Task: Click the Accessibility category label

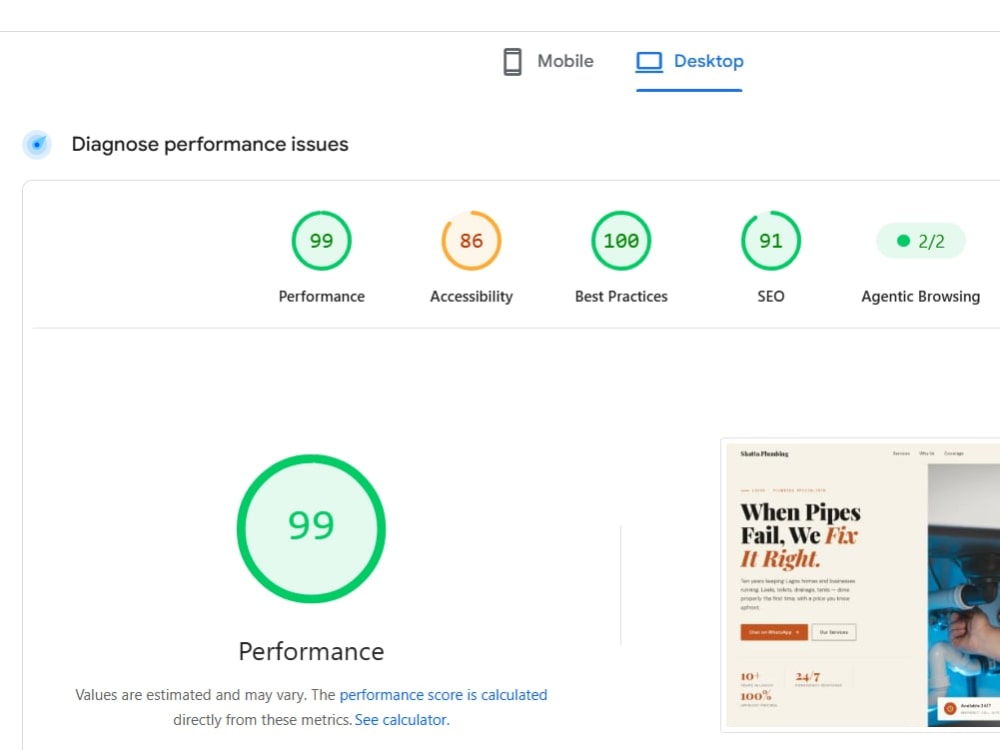Action: (x=471, y=297)
